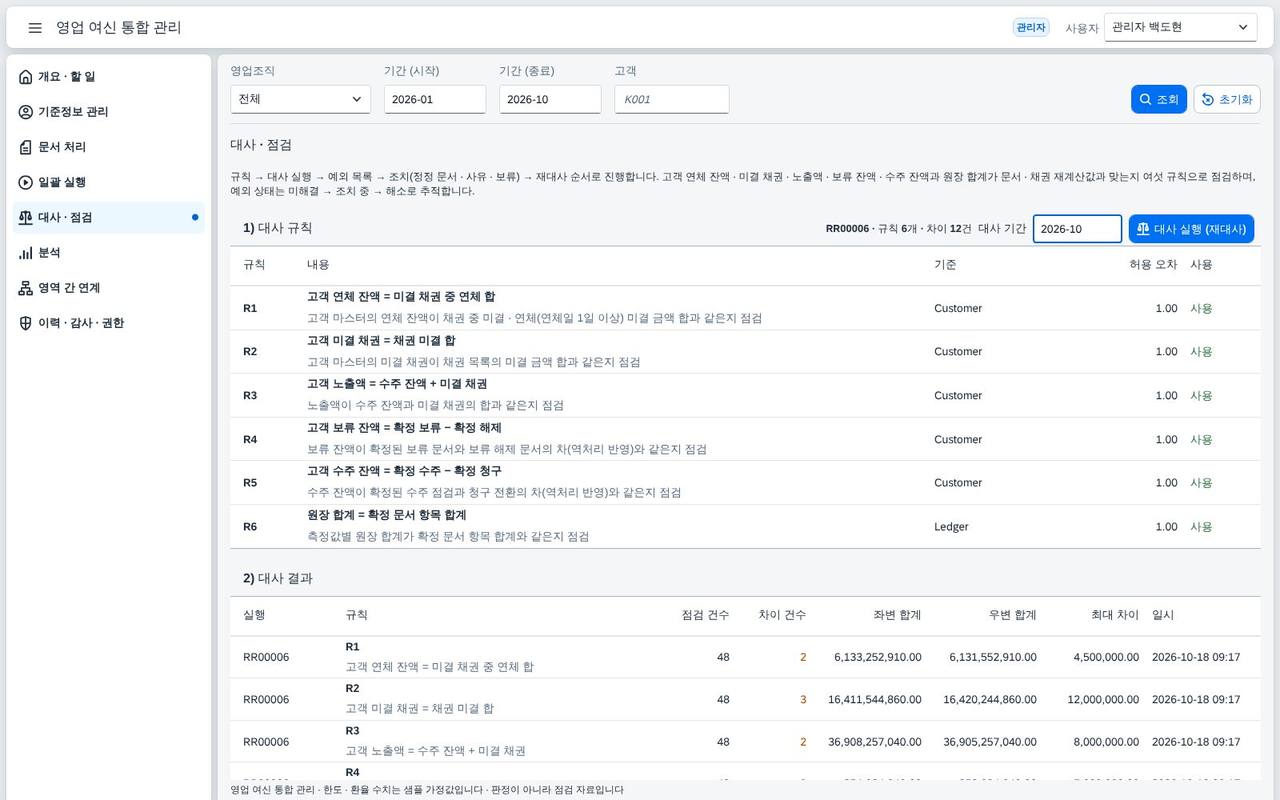Click the reset arrow icon in 초기화

(x=1208, y=99)
